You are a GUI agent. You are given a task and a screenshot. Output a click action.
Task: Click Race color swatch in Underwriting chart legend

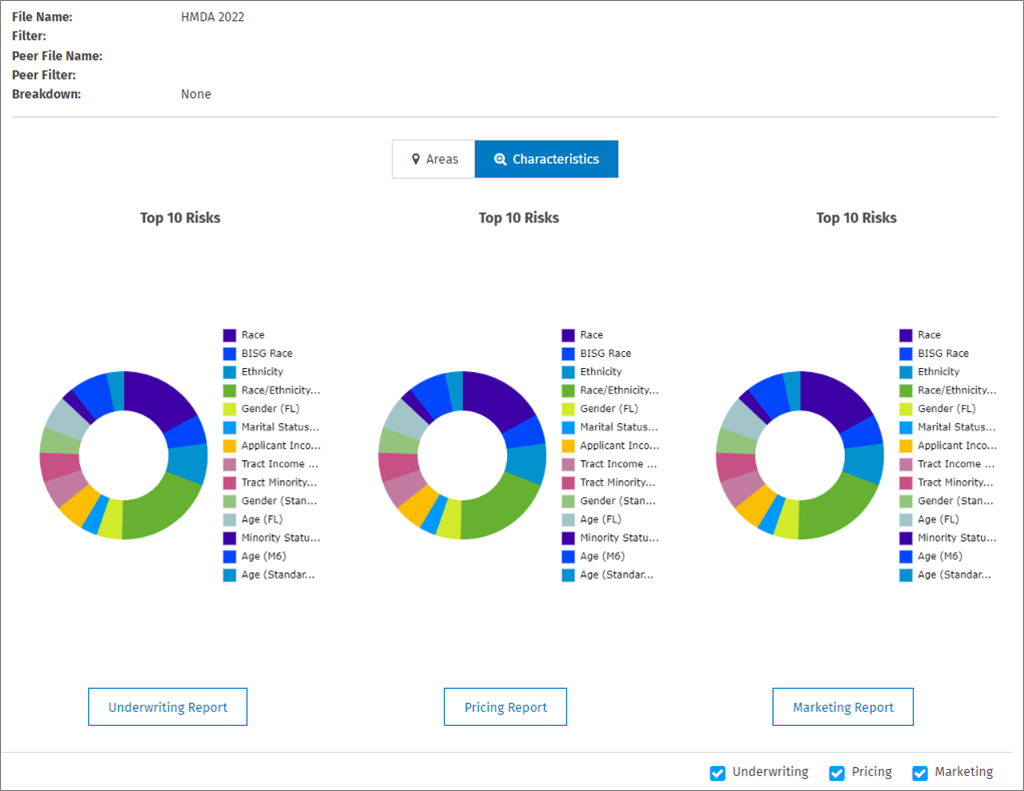pyautogui.click(x=230, y=336)
